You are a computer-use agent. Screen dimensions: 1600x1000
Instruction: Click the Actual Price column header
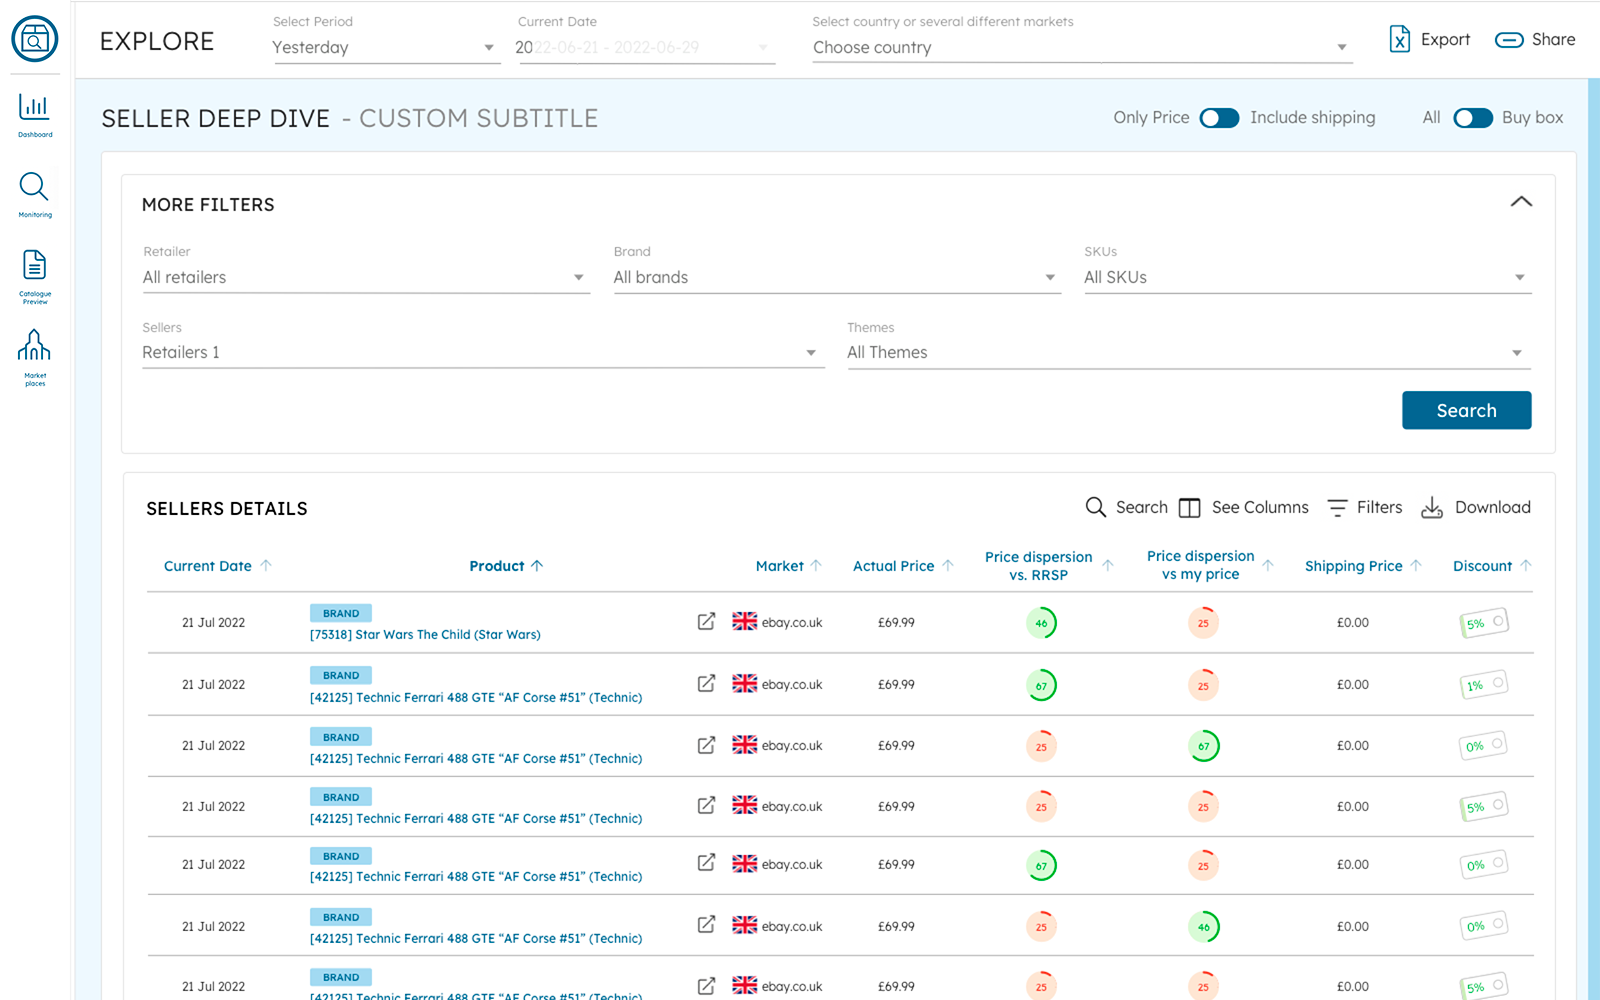(893, 566)
